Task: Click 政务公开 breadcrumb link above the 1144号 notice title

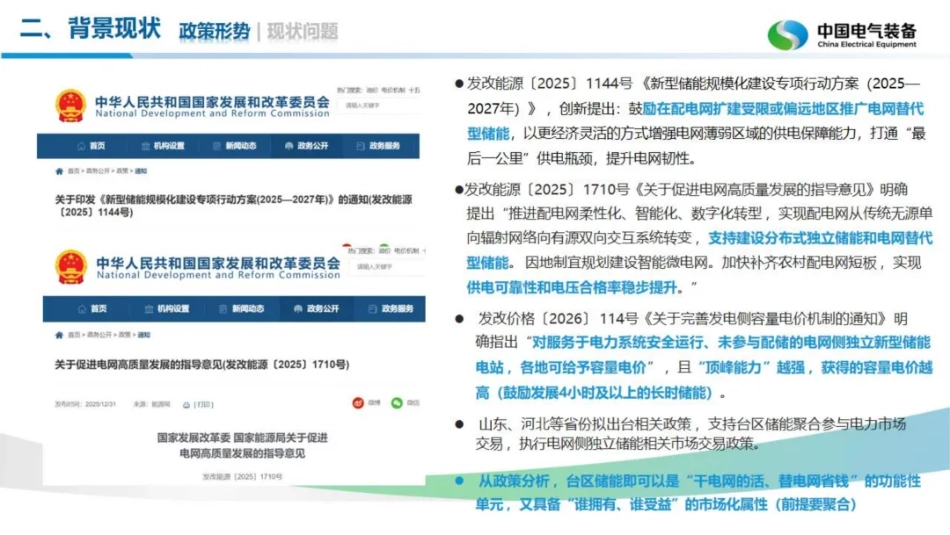Action: click(x=98, y=171)
